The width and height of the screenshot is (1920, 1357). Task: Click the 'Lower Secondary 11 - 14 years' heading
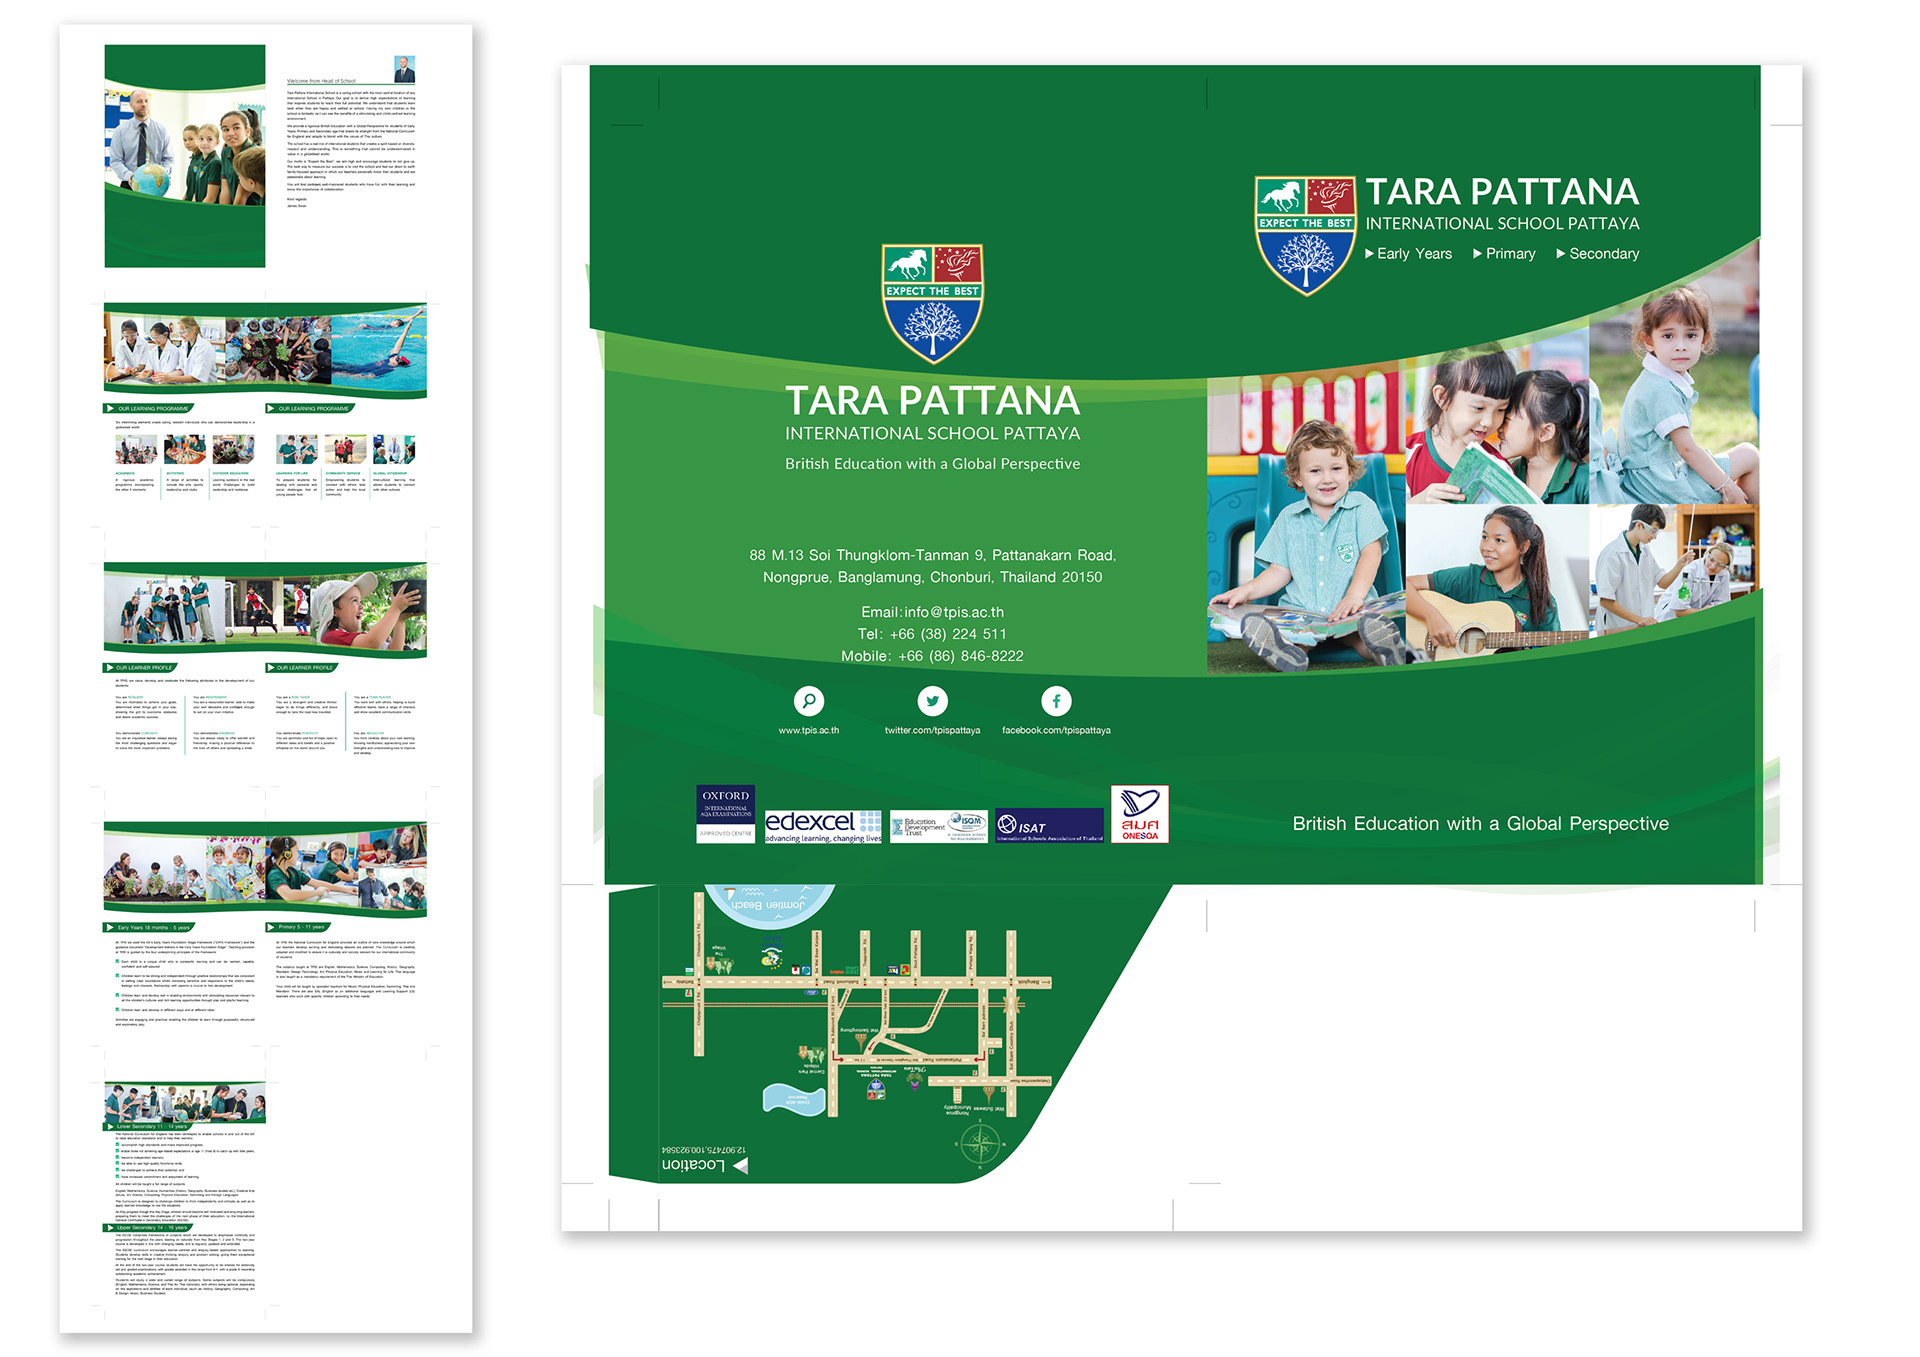point(150,1126)
